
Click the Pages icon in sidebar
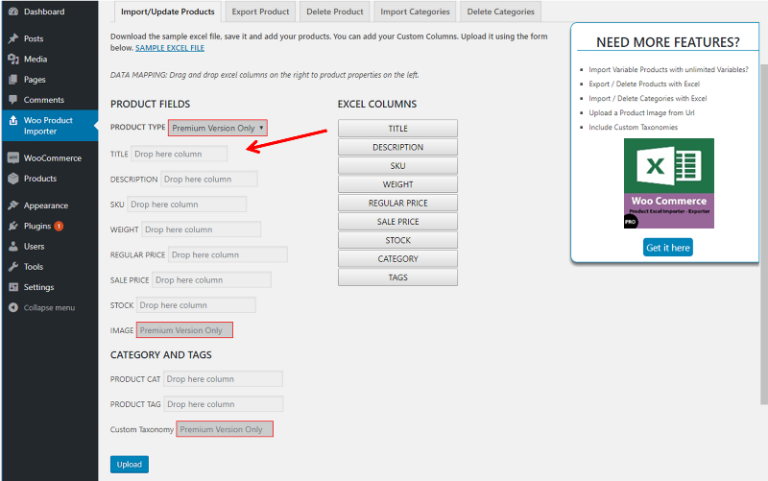[13, 79]
